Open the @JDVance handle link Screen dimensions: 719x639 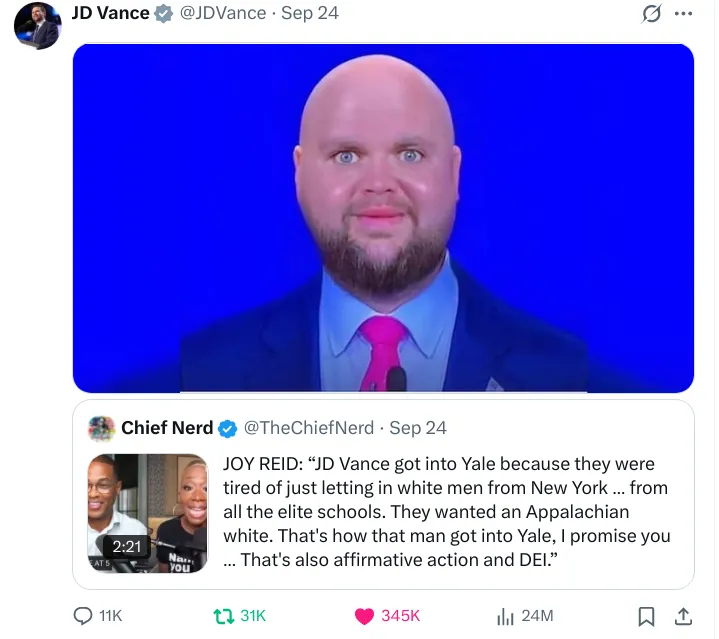(223, 13)
